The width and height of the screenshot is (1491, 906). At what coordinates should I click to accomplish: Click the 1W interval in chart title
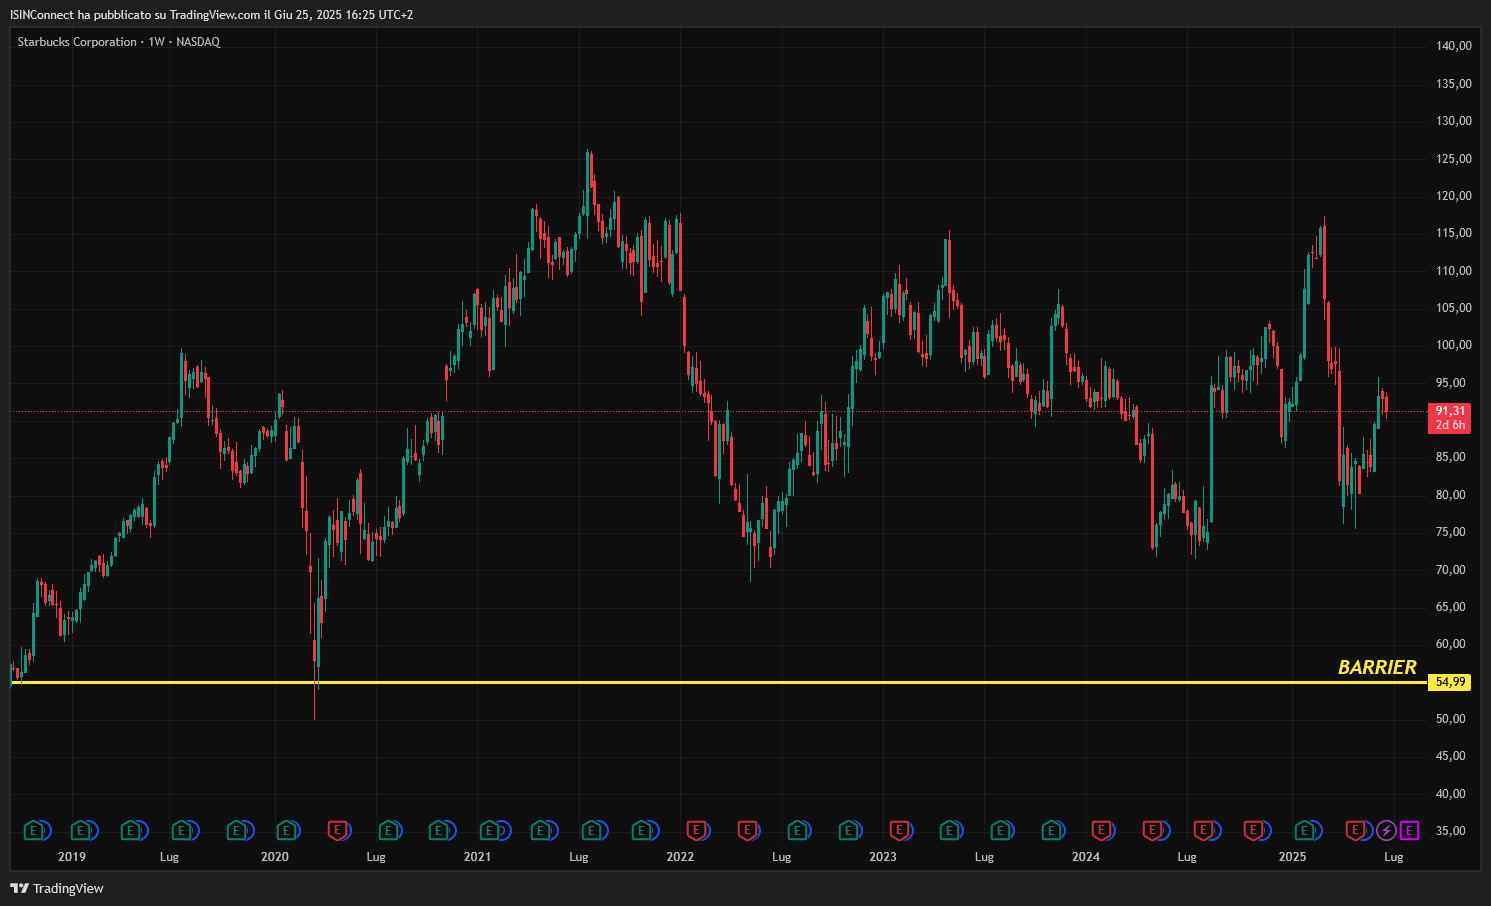tap(156, 42)
